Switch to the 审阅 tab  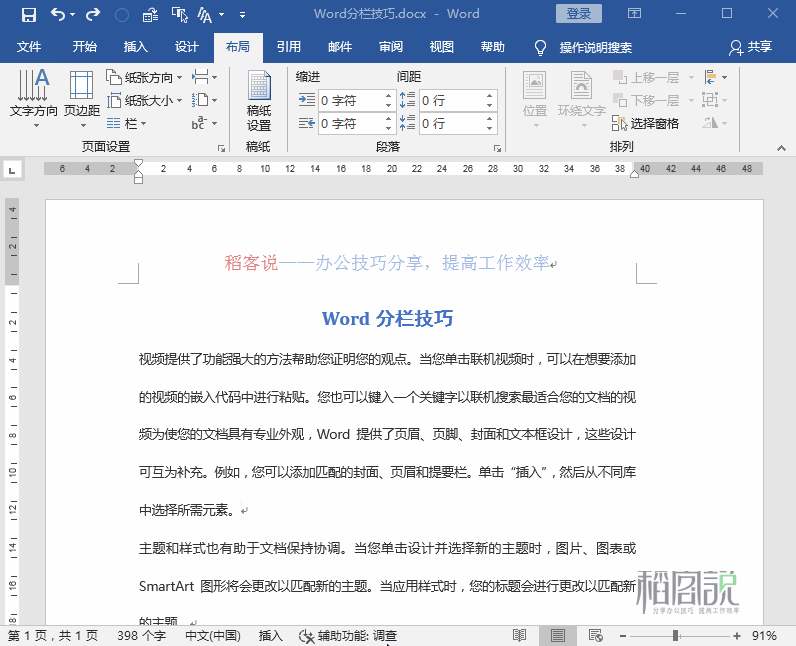coord(391,47)
